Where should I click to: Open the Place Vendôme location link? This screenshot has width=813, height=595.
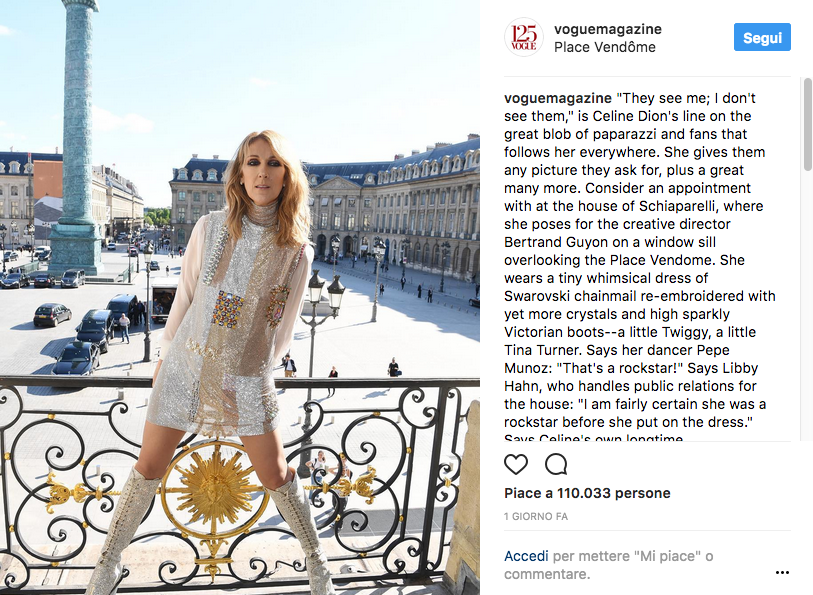605,47
